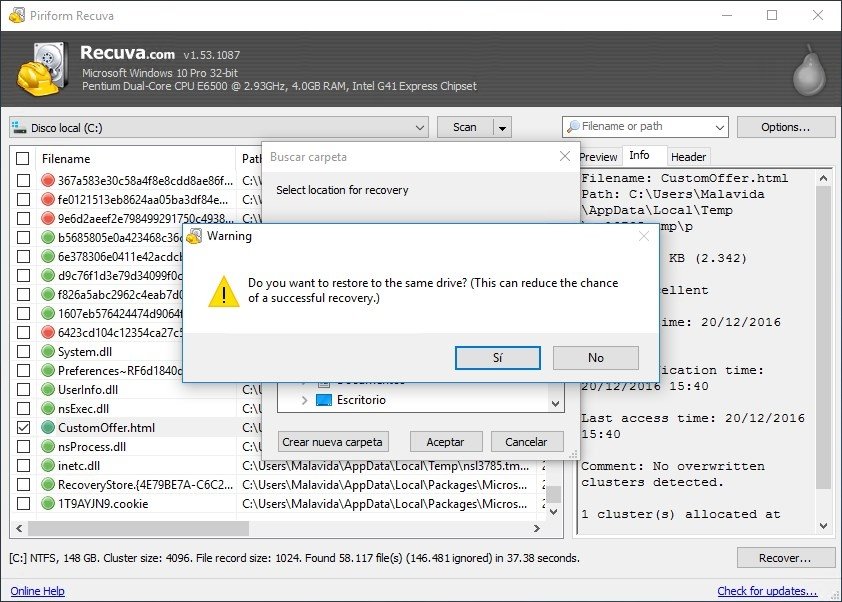The height and width of the screenshot is (602, 842).
Task: Click the status dot for CustomOffer.html
Action: (x=48, y=427)
